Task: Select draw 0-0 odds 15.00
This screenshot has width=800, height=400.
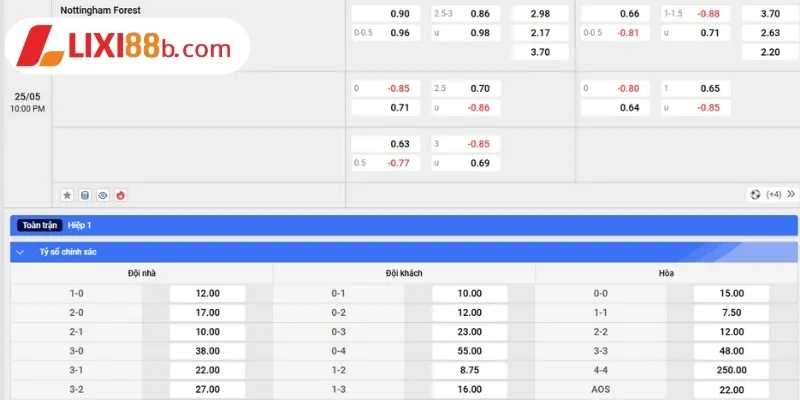Action: point(731,293)
